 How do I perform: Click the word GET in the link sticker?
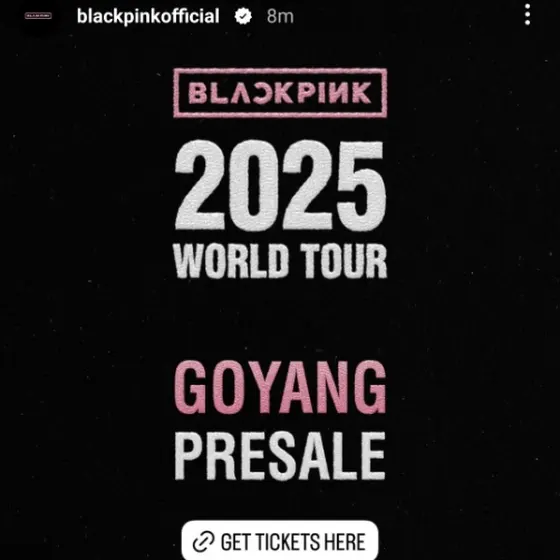(235, 542)
